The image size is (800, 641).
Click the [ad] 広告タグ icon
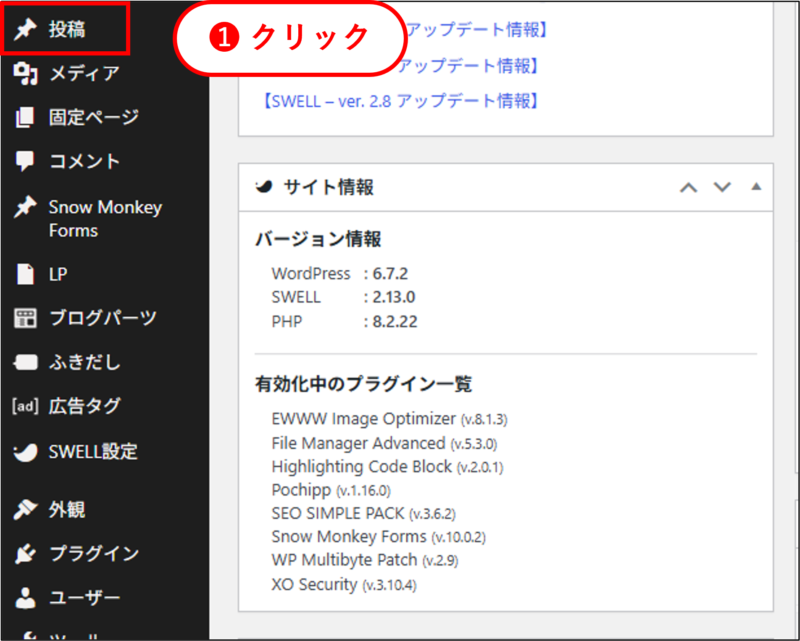coord(25,406)
